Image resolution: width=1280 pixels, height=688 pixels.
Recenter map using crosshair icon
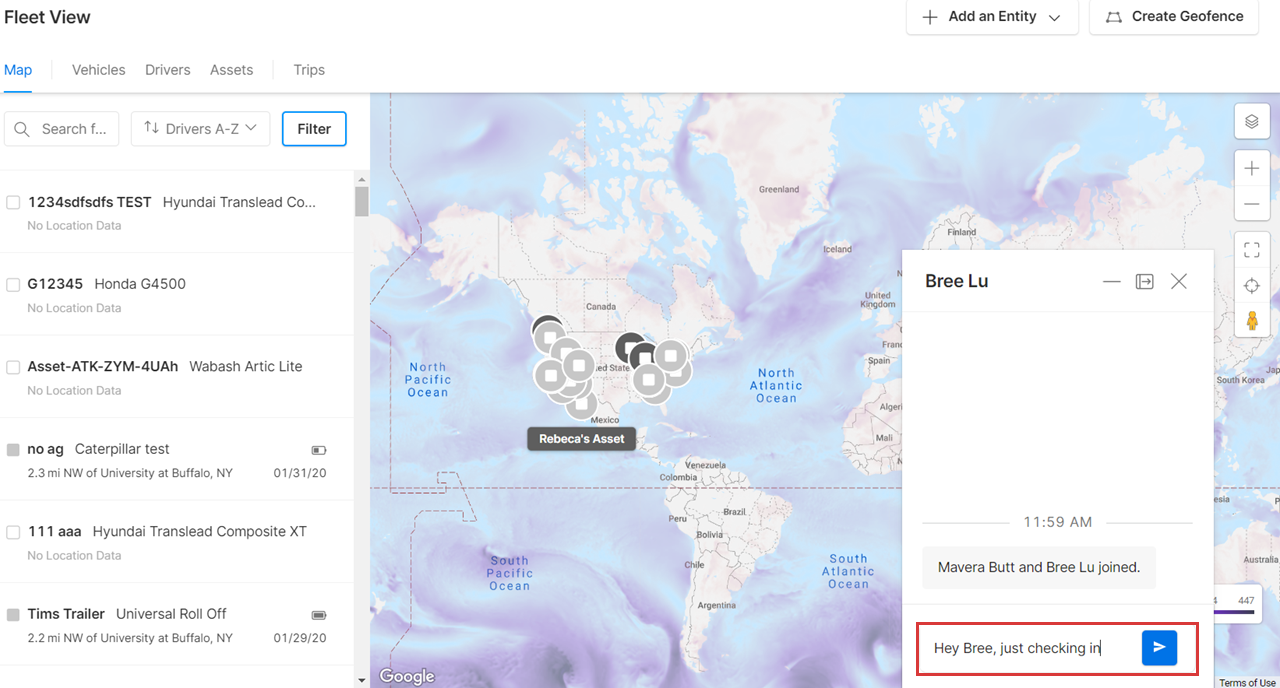(1251, 286)
